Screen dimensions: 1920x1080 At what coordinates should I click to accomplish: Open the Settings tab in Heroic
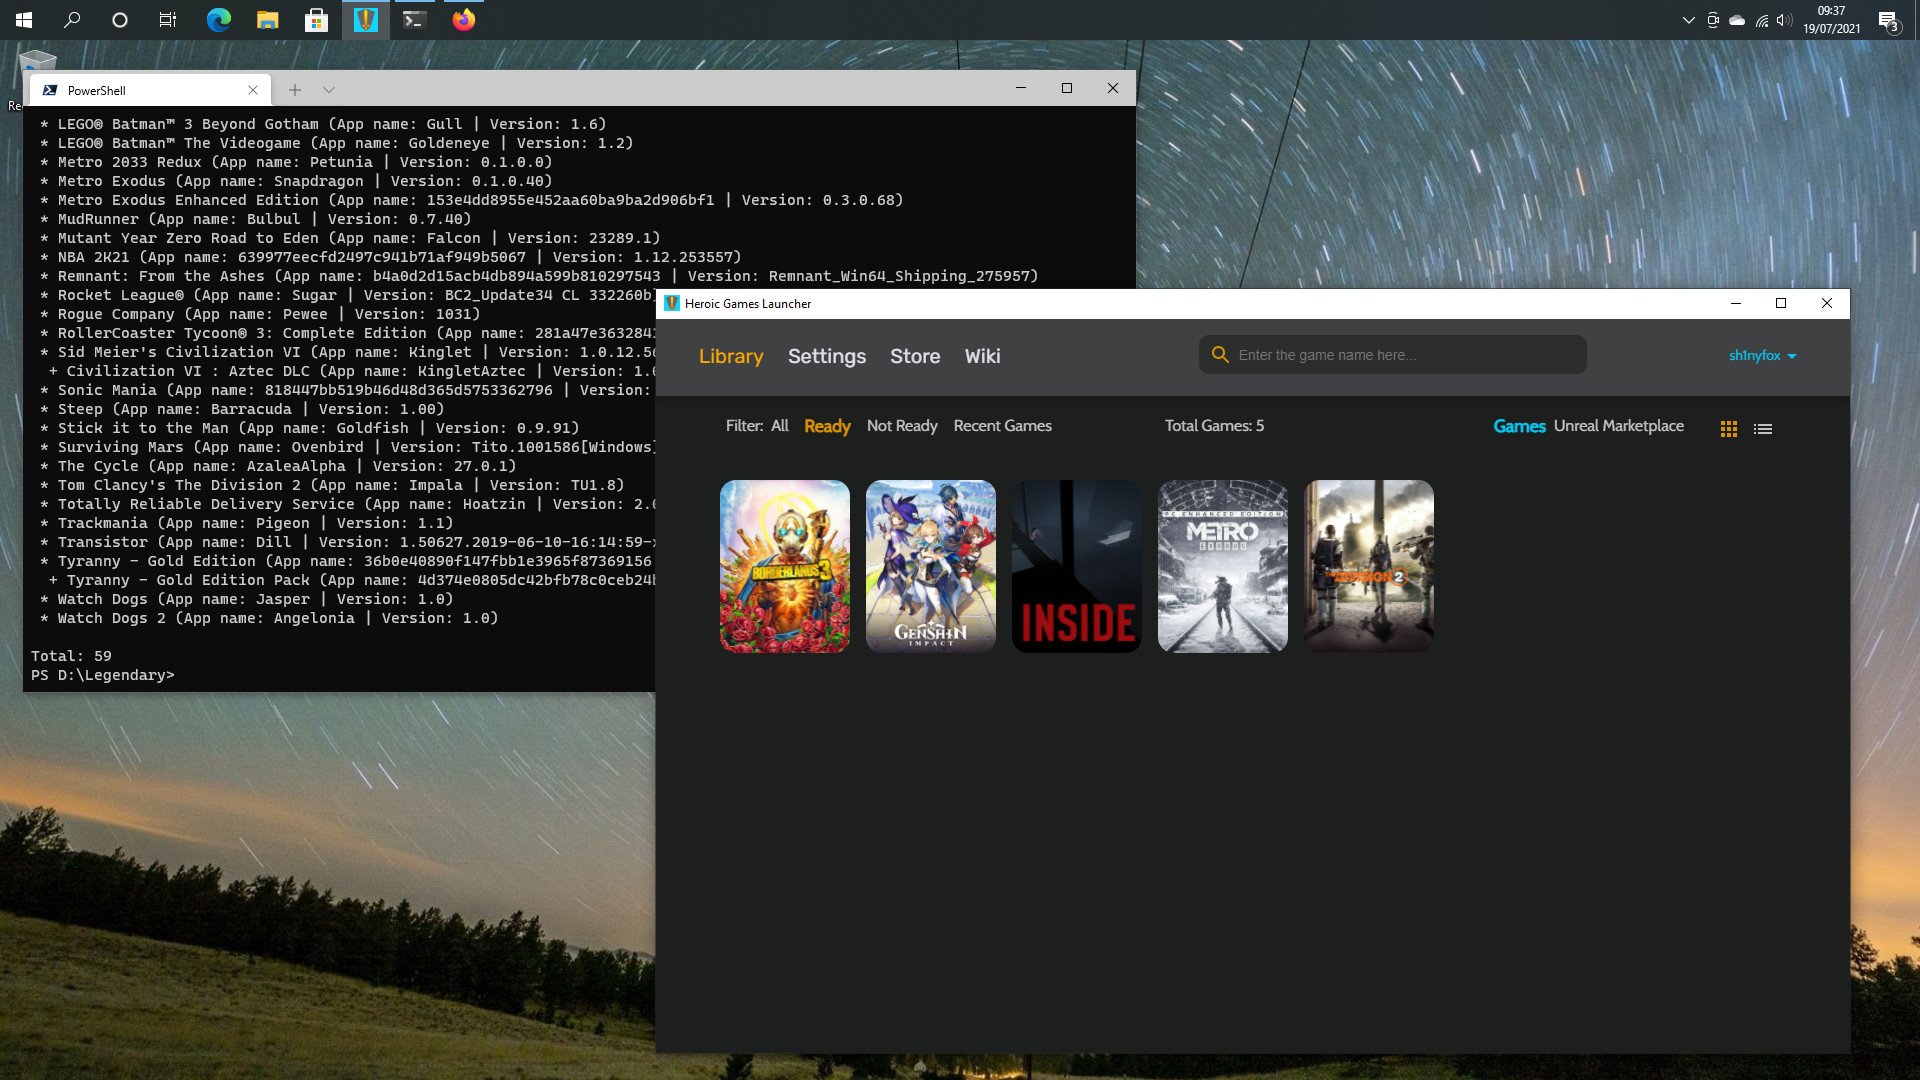827,357
